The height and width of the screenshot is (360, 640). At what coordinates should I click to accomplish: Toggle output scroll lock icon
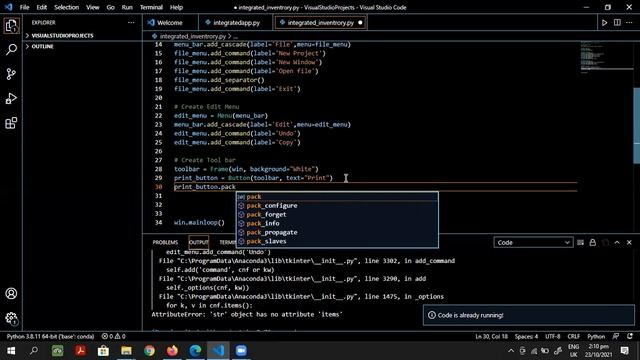point(593,242)
